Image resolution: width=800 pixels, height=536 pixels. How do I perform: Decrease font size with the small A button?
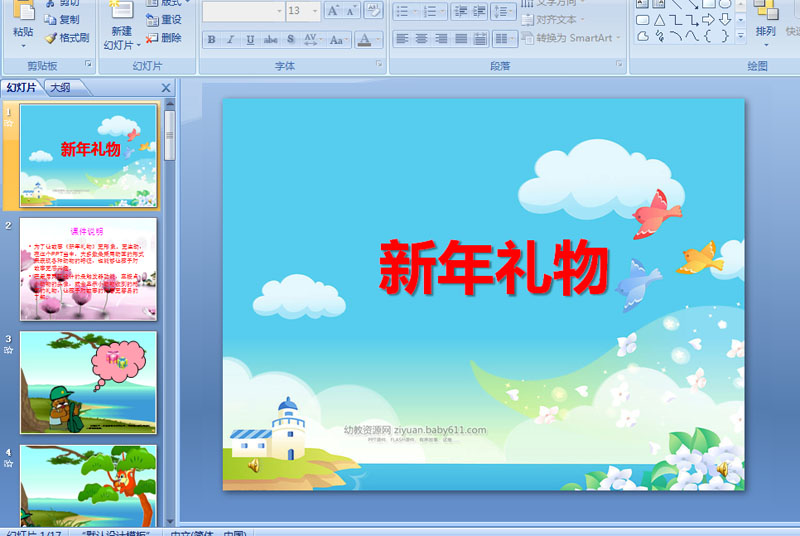[x=351, y=10]
